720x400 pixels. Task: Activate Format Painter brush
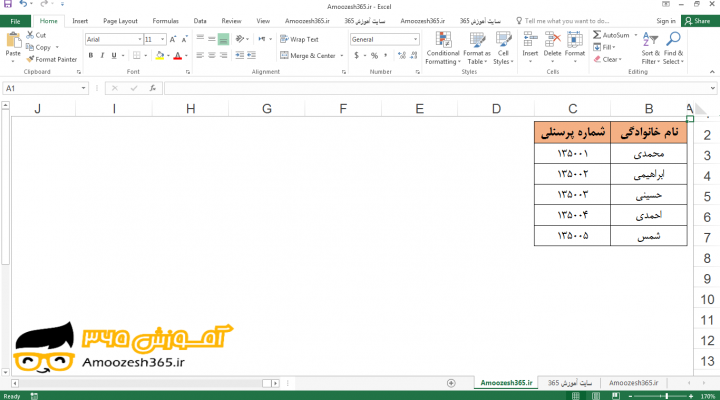[51, 59]
